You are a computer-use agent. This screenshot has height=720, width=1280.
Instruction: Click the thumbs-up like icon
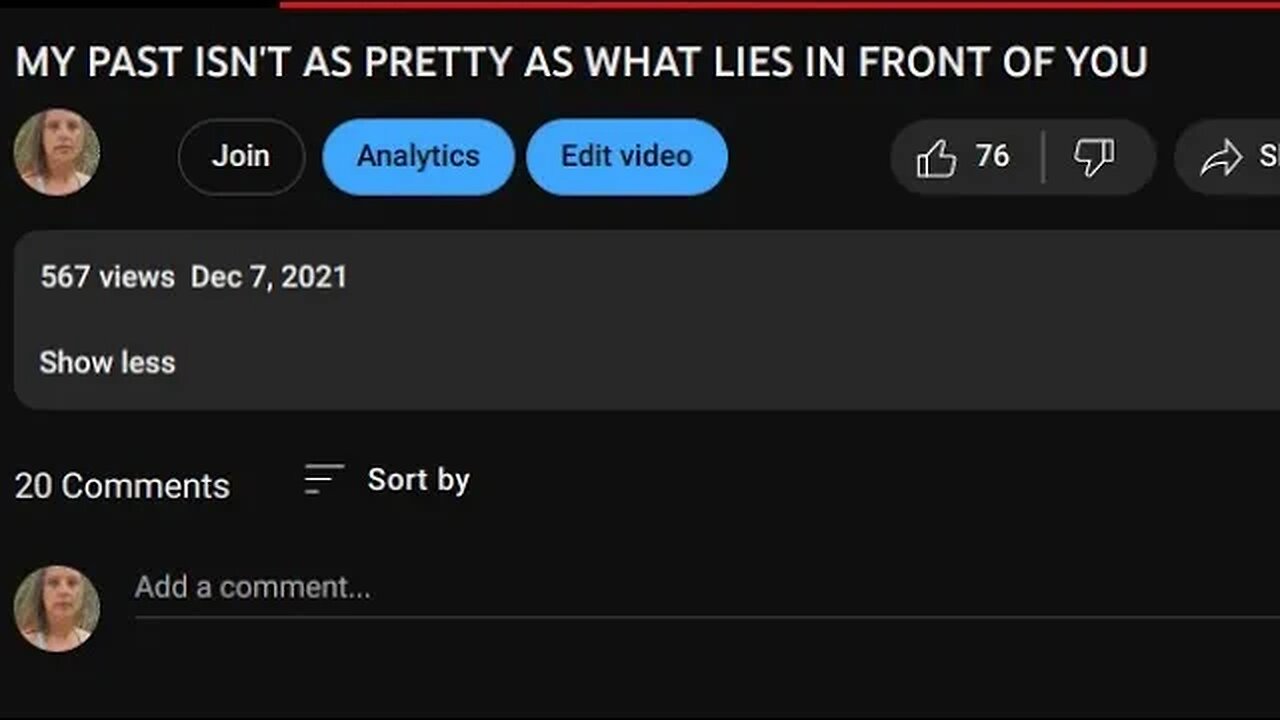(x=936, y=157)
